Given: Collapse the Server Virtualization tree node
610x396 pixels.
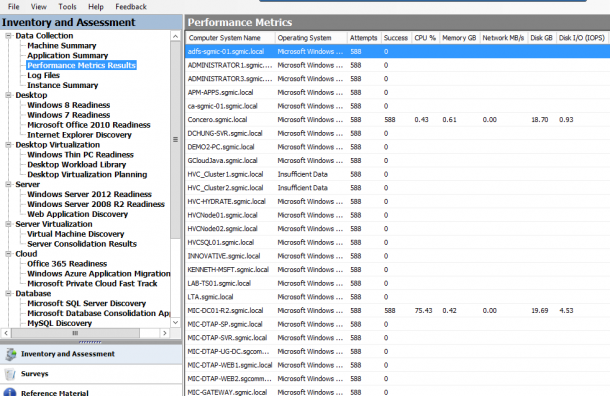Looking at the screenshot, I should [x=8, y=224].
